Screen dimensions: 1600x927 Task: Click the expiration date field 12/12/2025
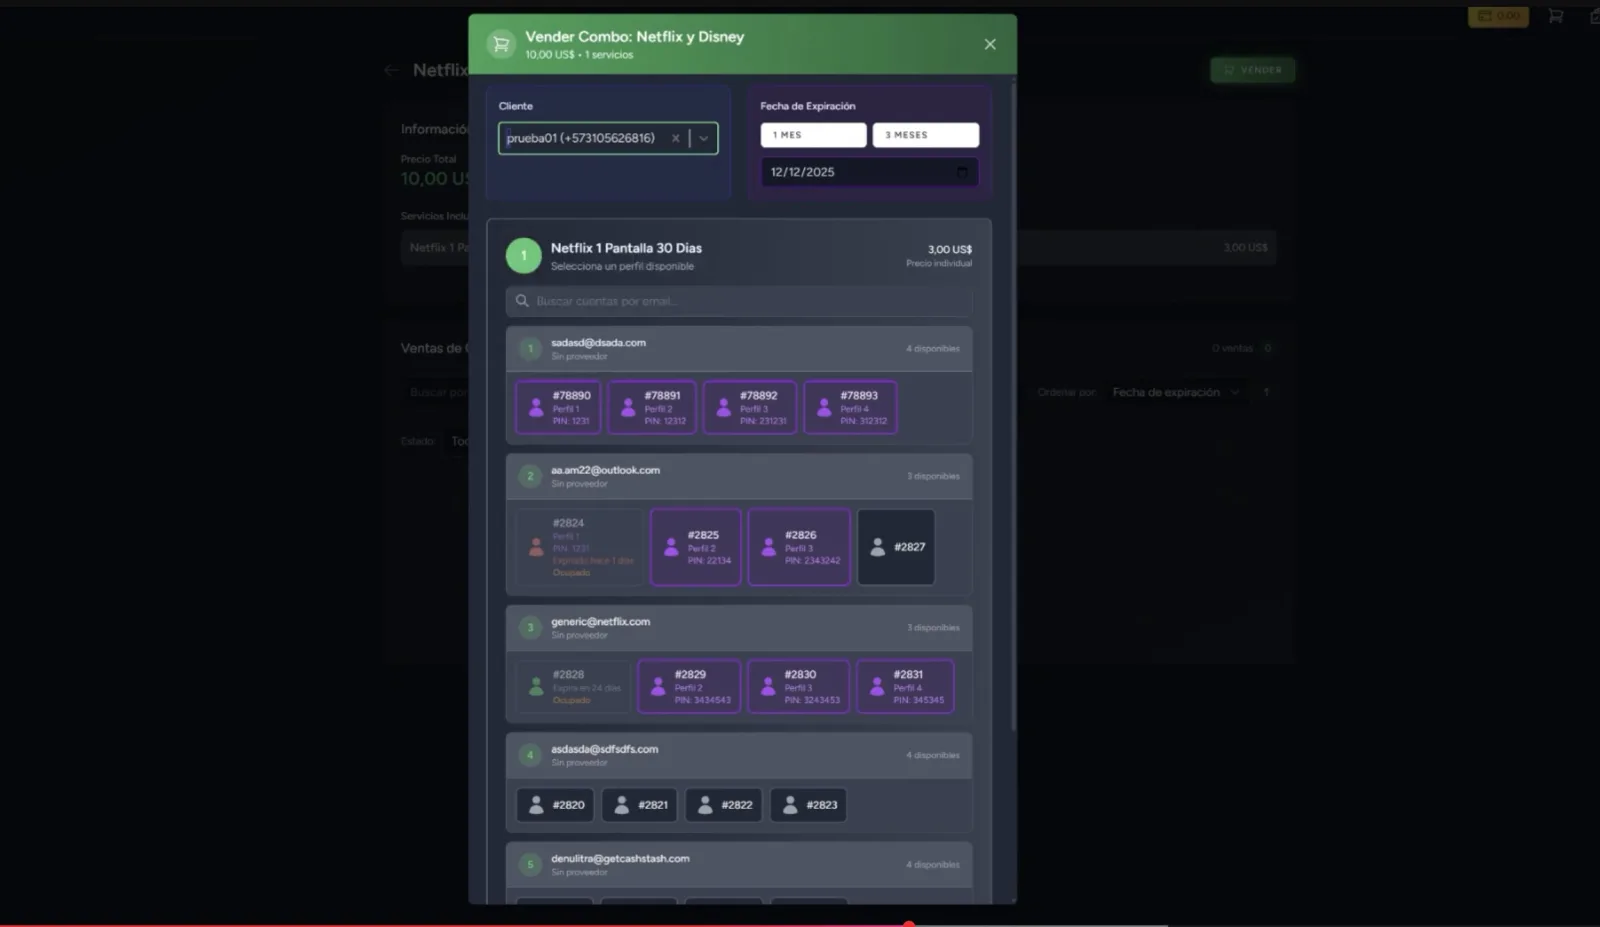(x=869, y=172)
